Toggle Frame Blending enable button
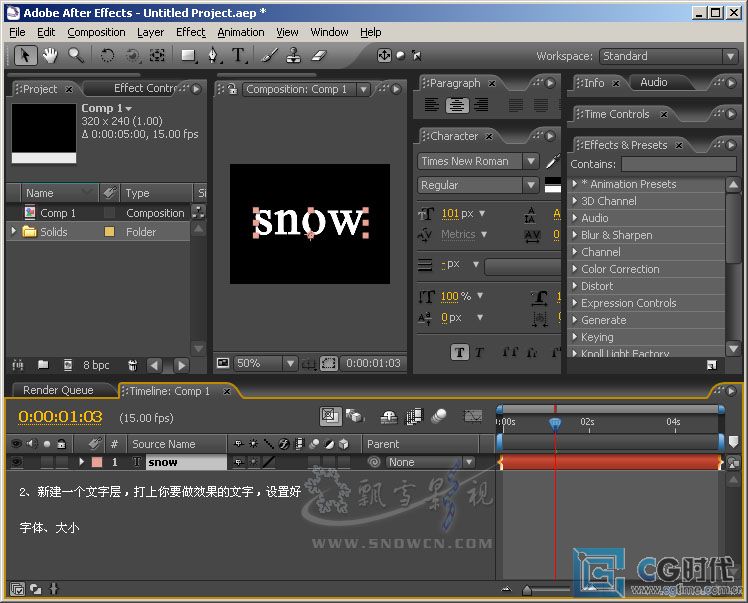This screenshot has width=748, height=603. (414, 416)
